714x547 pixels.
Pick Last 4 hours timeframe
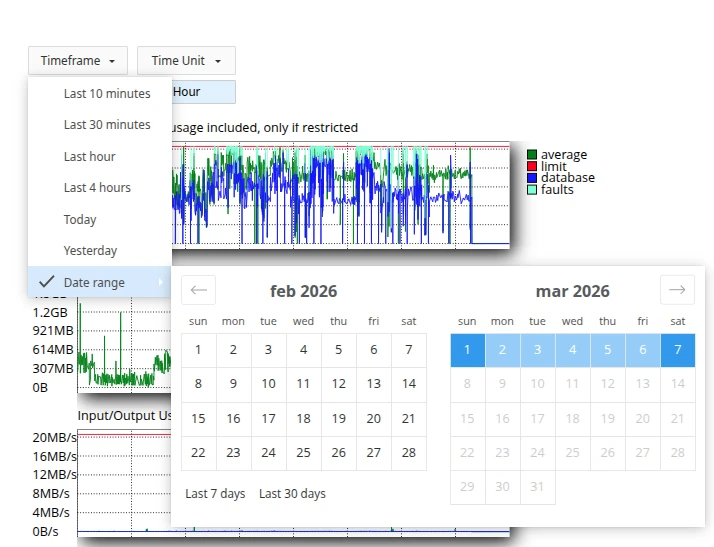pyautogui.click(x=97, y=188)
